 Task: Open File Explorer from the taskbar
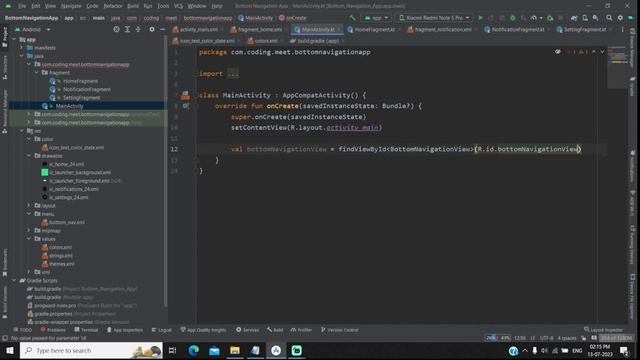click(x=235, y=350)
